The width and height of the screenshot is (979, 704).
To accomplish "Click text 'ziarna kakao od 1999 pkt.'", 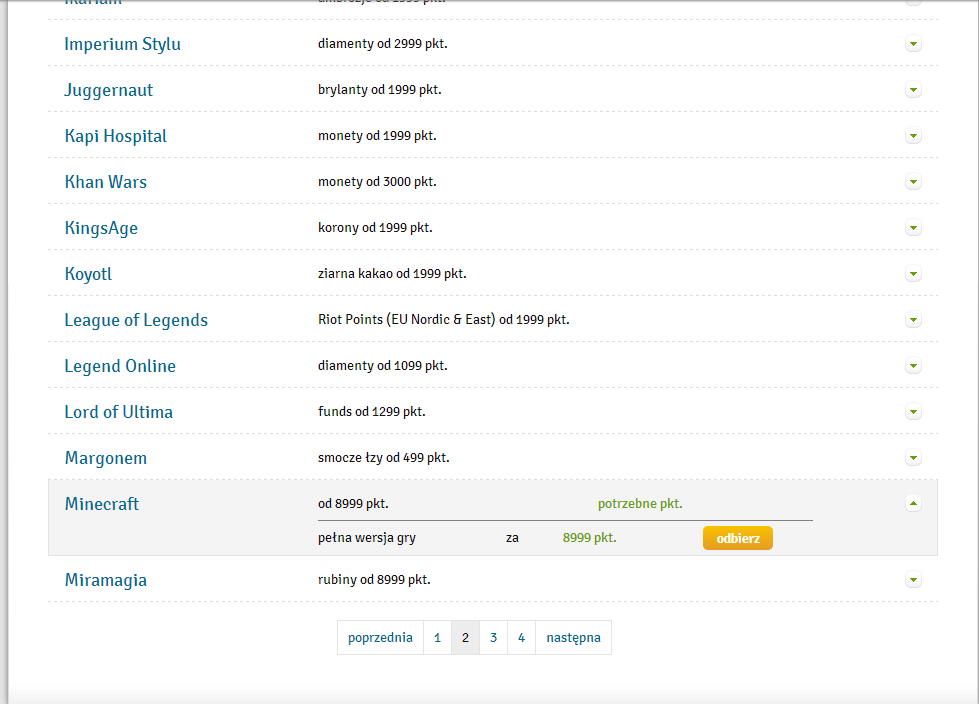I will coord(392,273).
